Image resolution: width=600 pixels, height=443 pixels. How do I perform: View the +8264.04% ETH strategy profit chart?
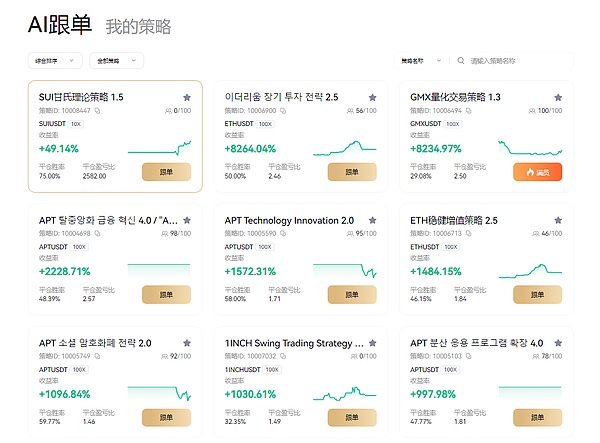tap(344, 149)
